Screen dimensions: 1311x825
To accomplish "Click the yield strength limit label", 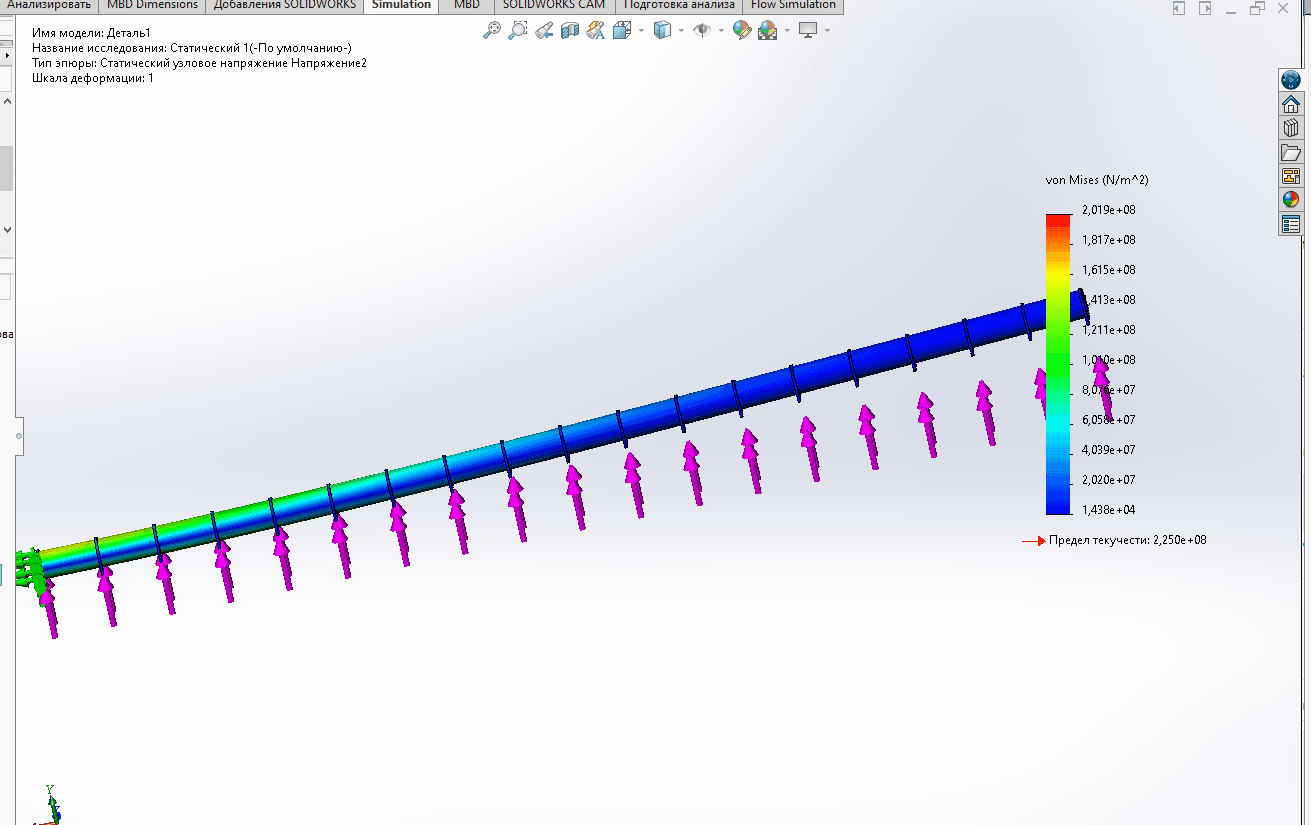I will click(x=1127, y=540).
